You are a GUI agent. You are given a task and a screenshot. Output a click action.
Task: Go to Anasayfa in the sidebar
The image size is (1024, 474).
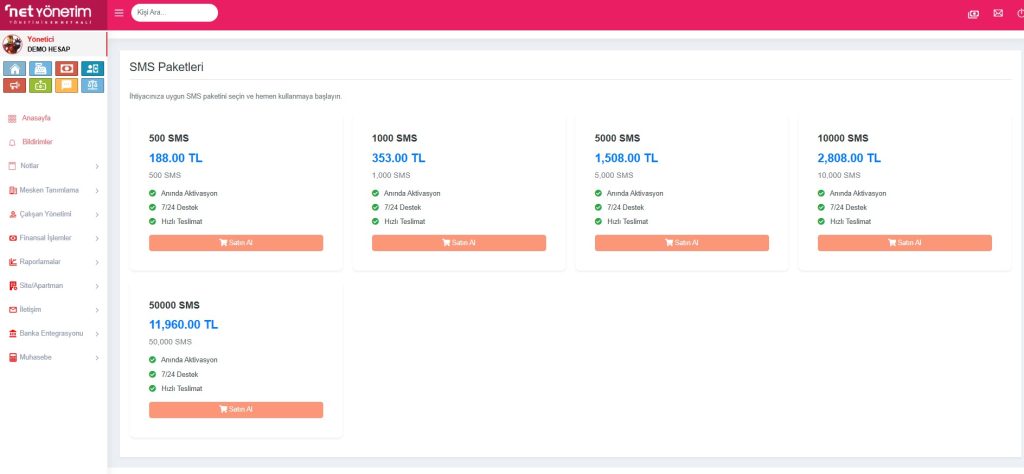click(x=35, y=118)
